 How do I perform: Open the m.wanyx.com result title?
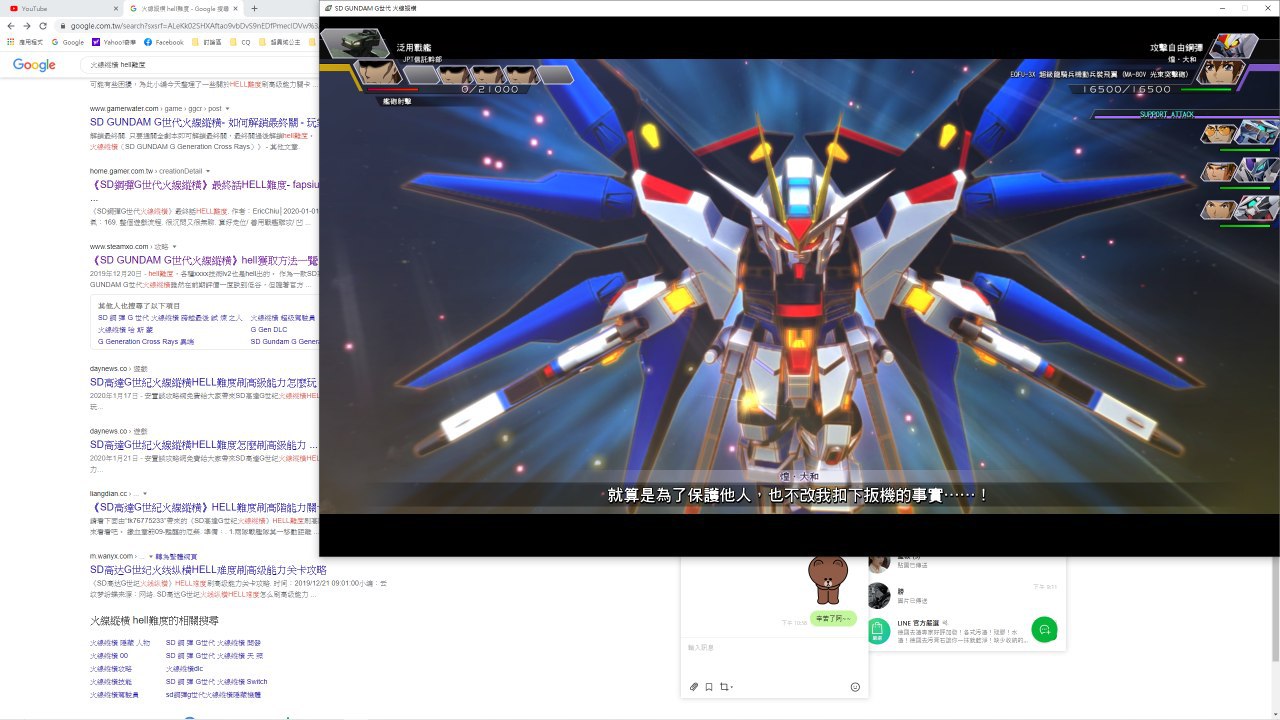(208, 570)
